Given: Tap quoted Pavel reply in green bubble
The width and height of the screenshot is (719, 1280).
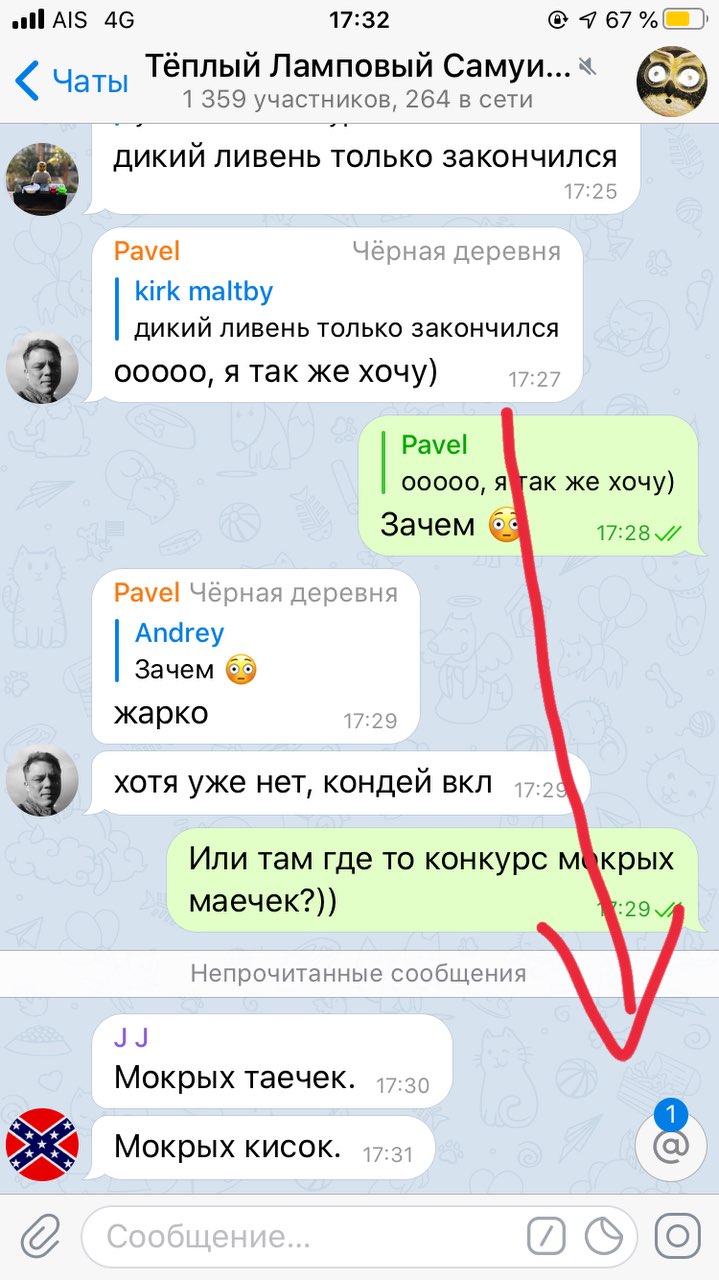Looking at the screenshot, I should click(536, 463).
